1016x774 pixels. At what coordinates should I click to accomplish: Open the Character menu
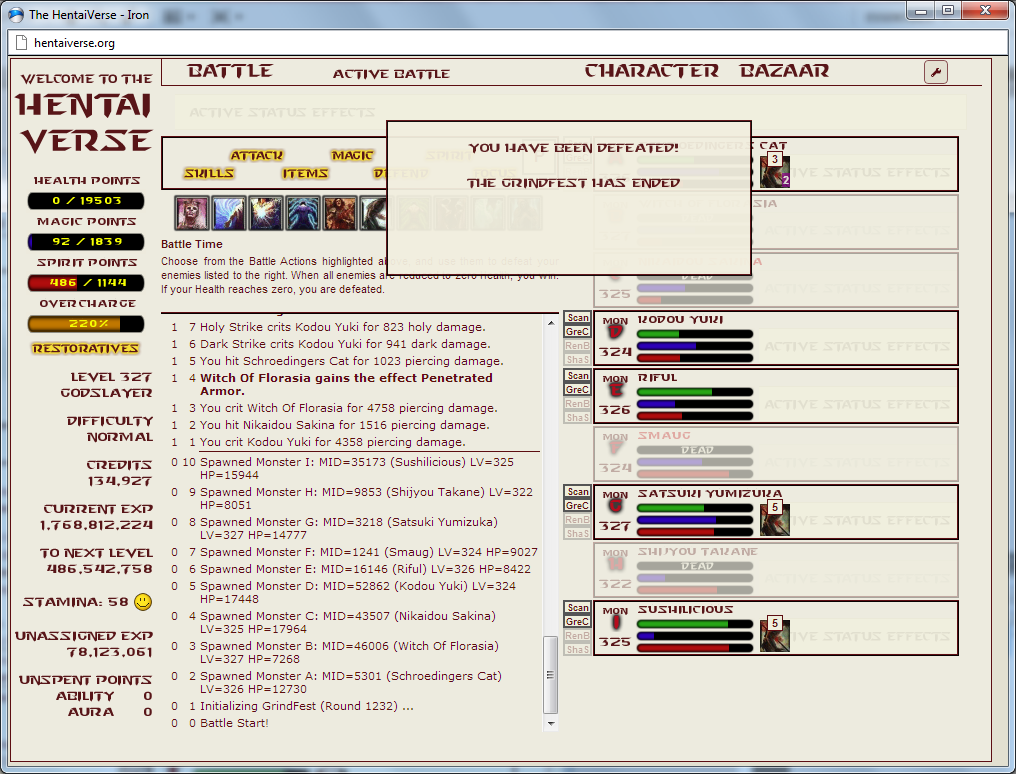tap(652, 71)
